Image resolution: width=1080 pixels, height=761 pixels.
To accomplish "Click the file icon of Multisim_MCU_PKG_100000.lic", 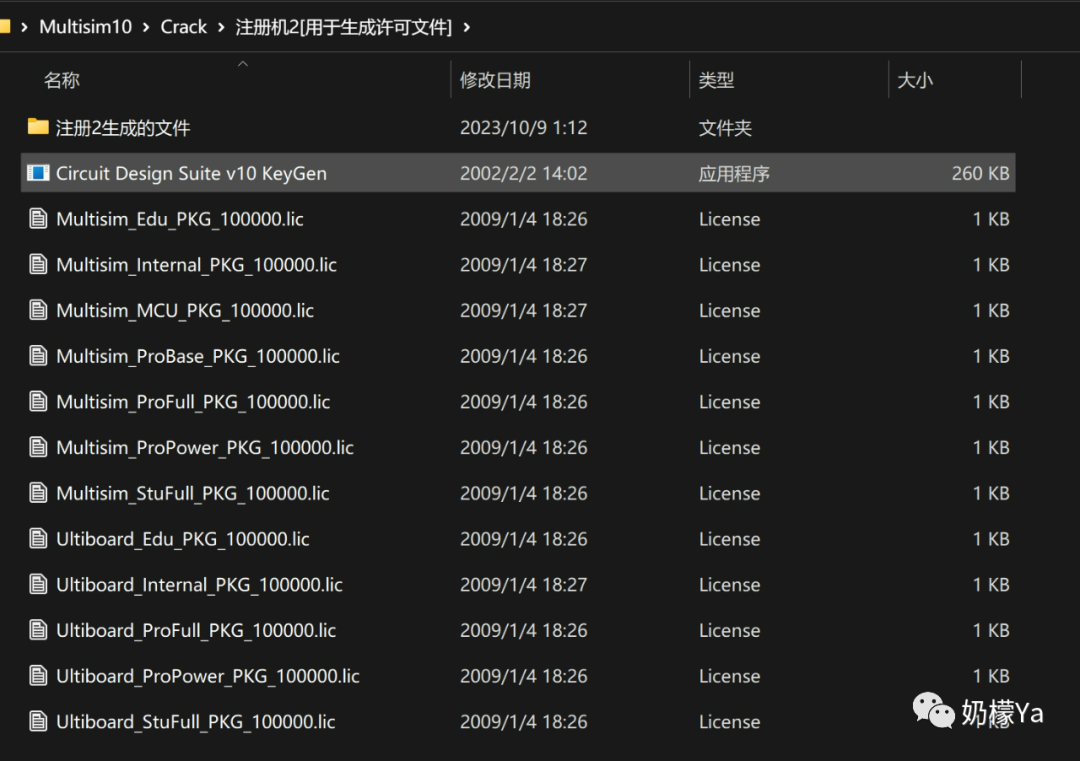I will coord(38,310).
